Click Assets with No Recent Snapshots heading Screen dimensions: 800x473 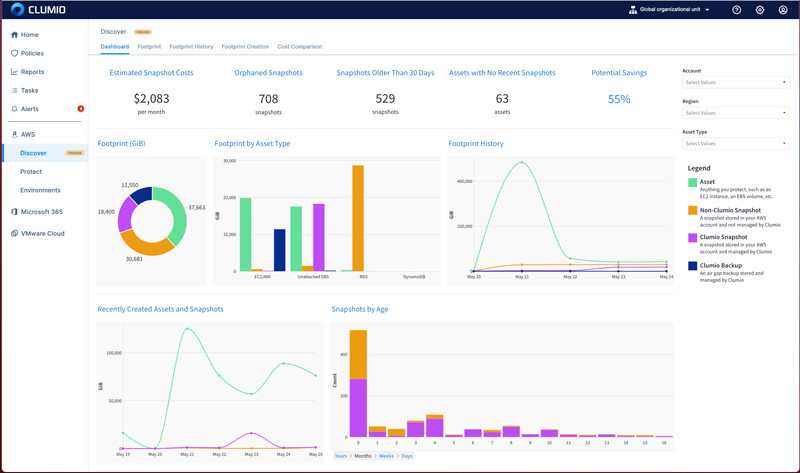tap(502, 73)
